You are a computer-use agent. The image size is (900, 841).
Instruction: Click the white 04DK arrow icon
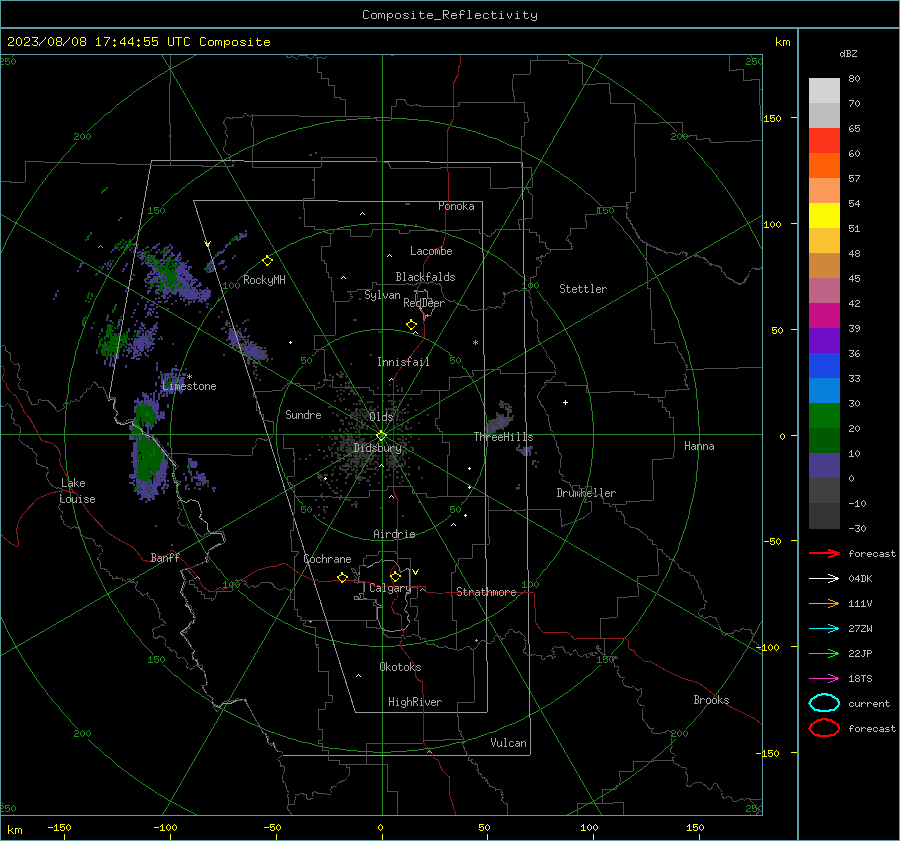(x=824, y=578)
